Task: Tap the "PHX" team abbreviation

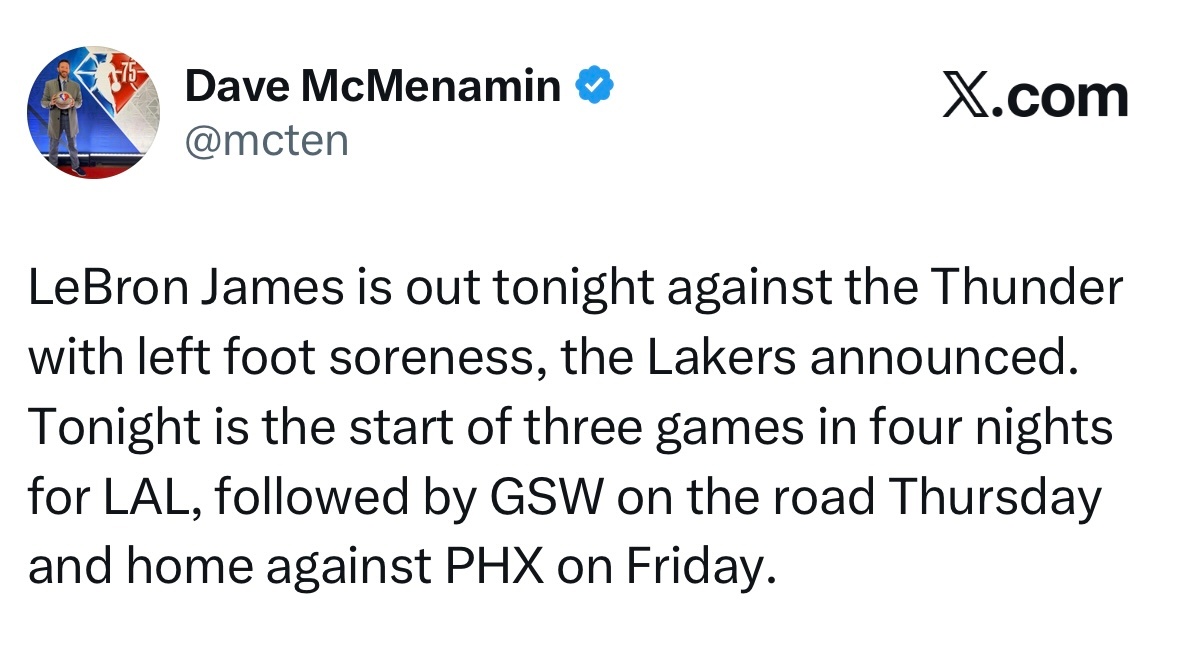Action: click(492, 569)
